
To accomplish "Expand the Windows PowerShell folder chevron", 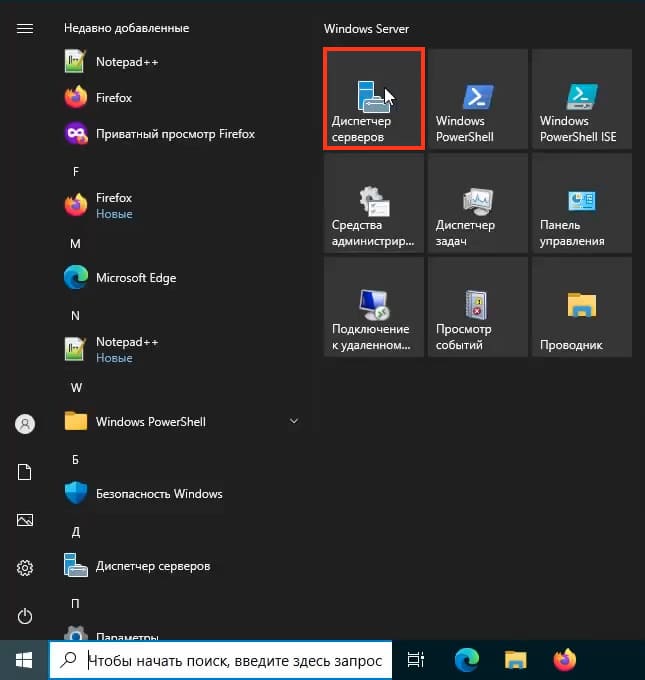I will pyautogui.click(x=294, y=421).
